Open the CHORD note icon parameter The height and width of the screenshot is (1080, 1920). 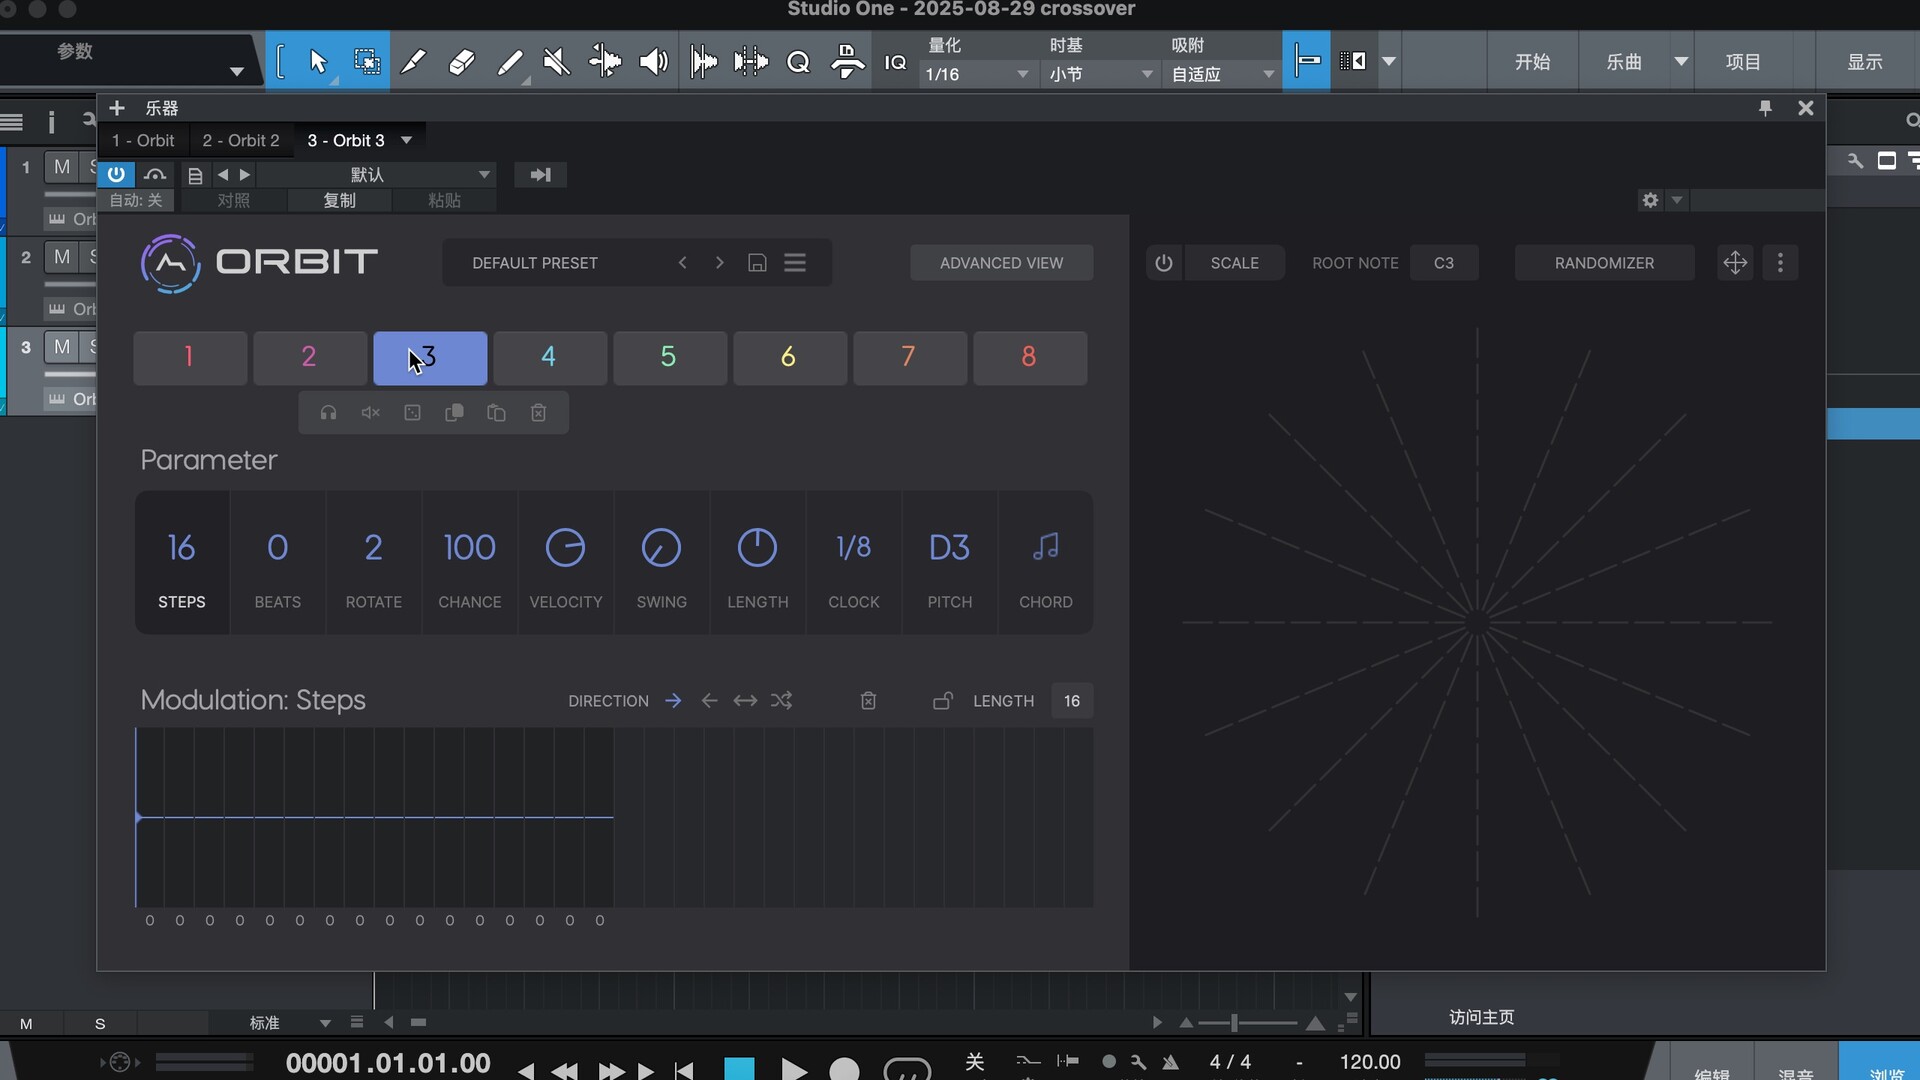(x=1045, y=547)
